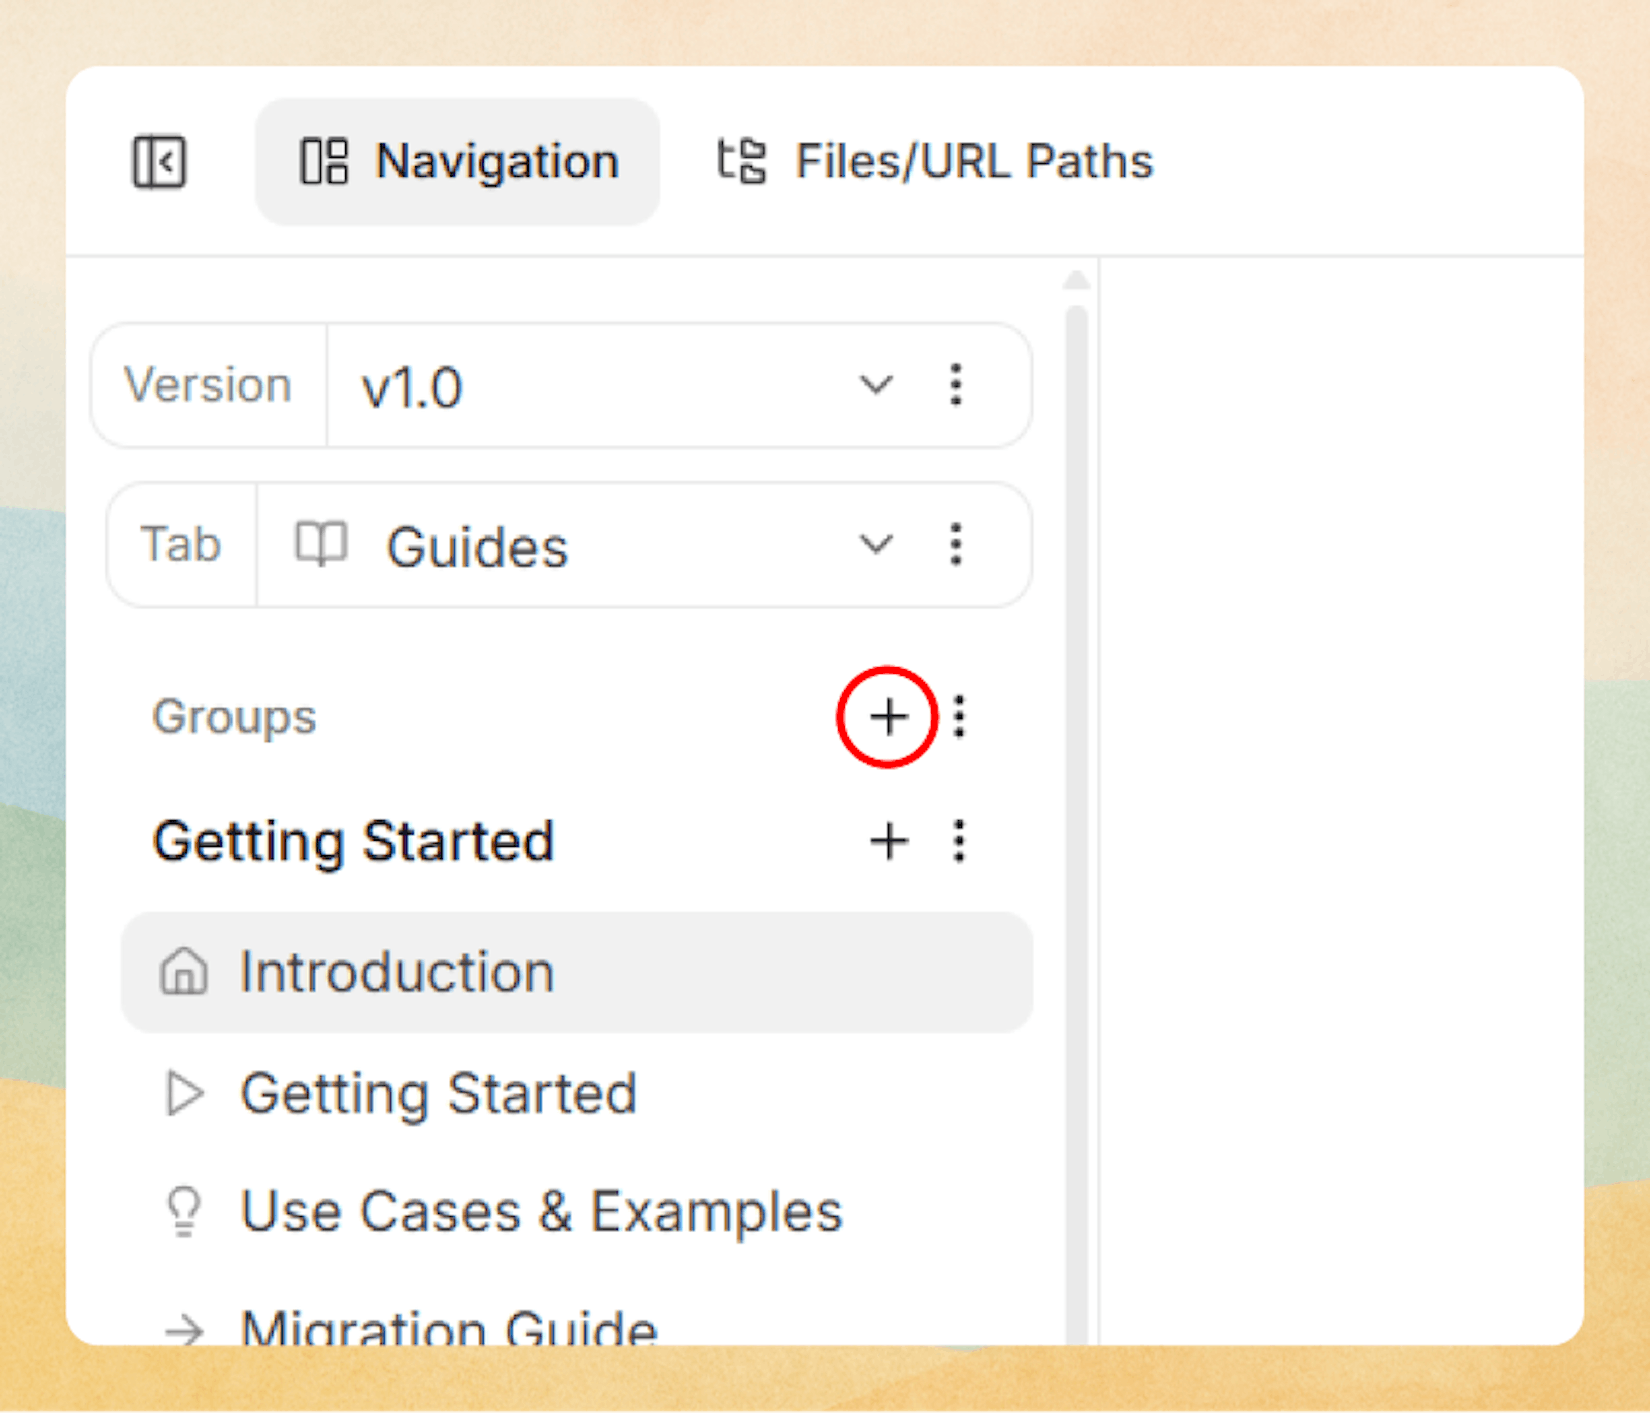Switch to the Files/URL Paths view
The height and width of the screenshot is (1413, 1650).
coord(974,160)
